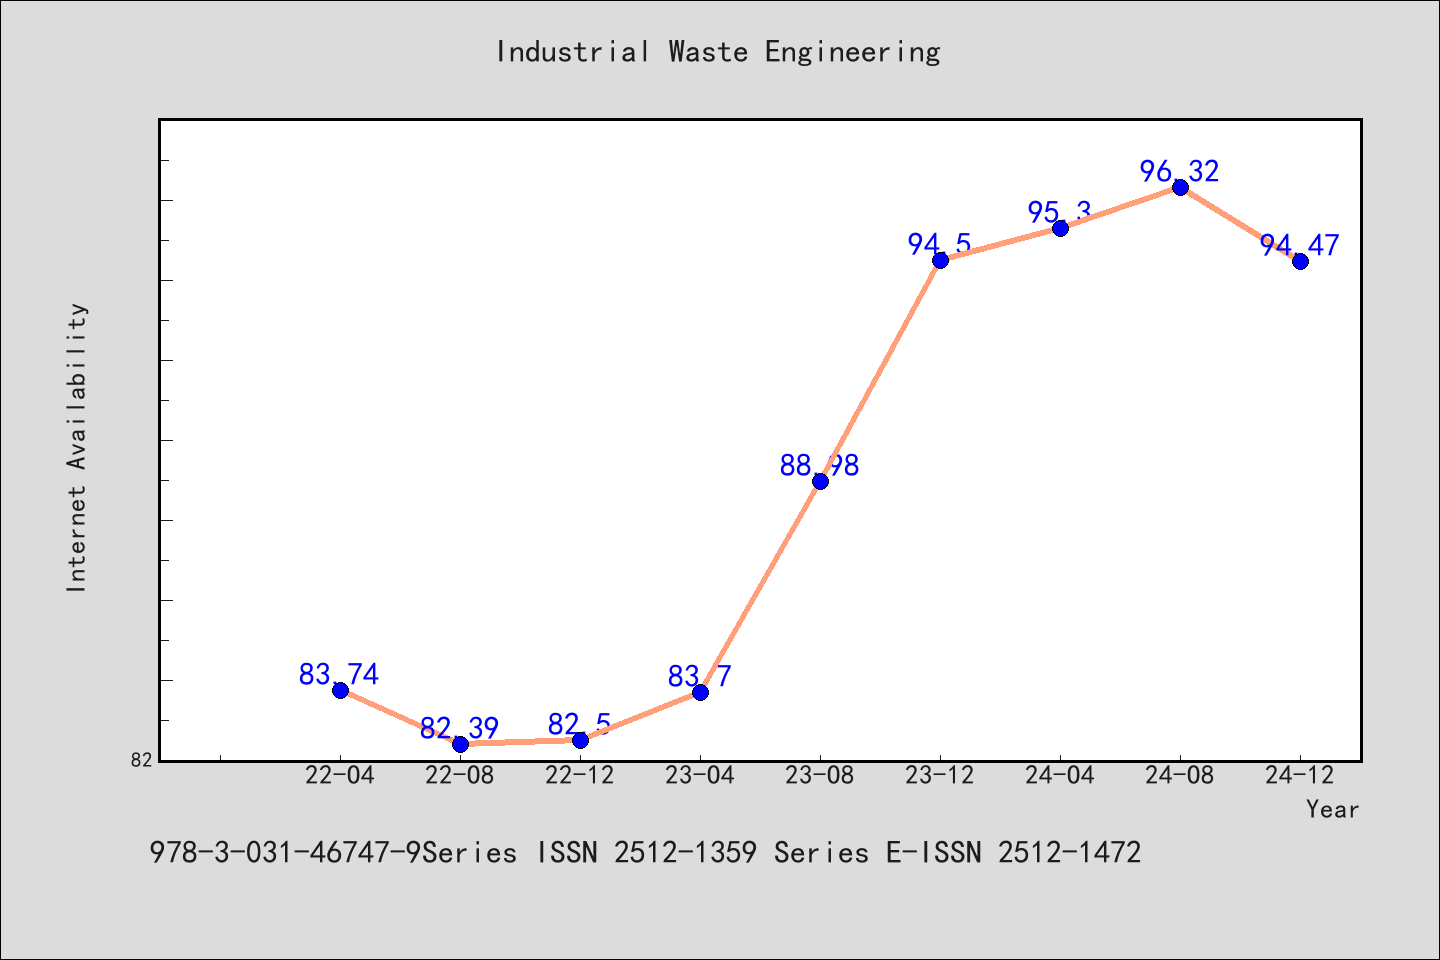Click the chart title Industrial Waste Engineering
The height and width of the screenshot is (960, 1440).
click(718, 52)
